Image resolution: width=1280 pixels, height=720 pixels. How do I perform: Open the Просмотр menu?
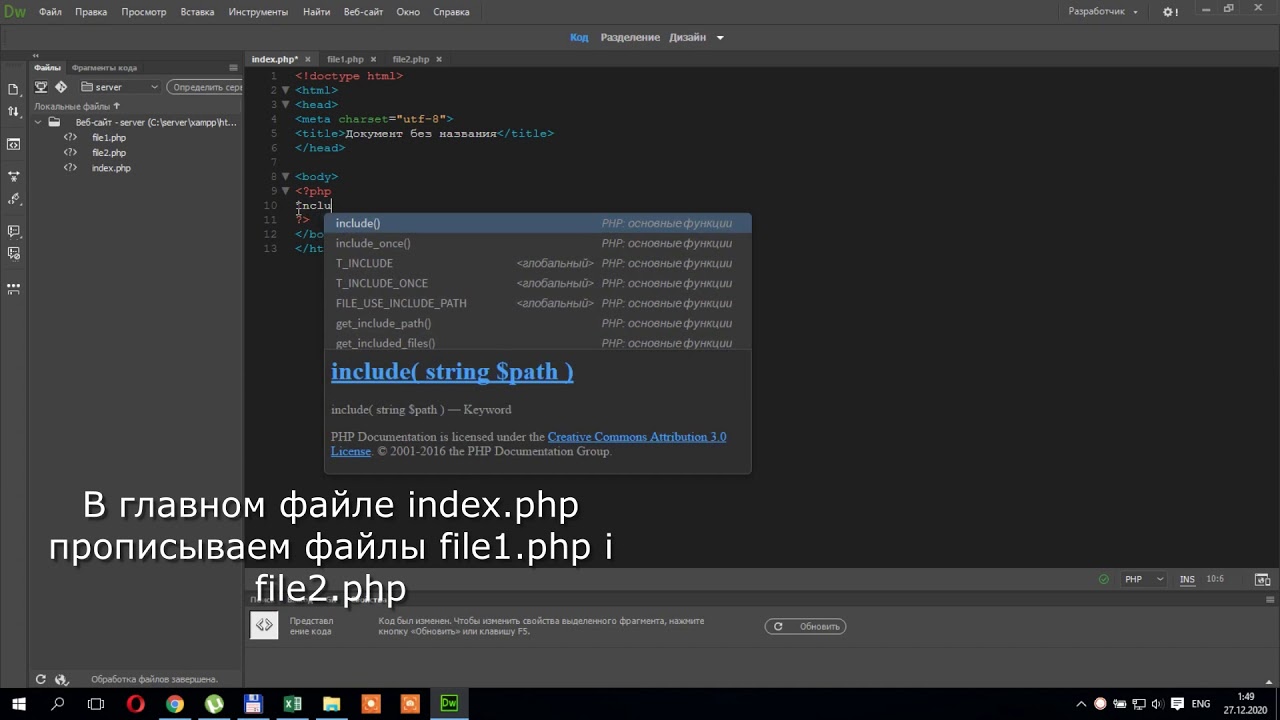pyautogui.click(x=144, y=12)
